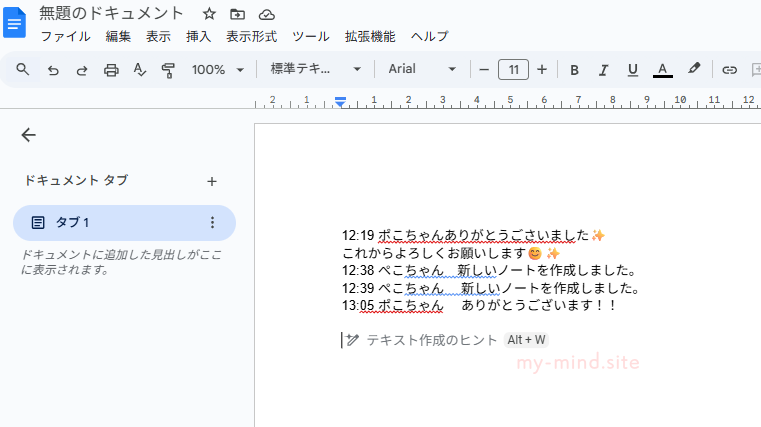Open the zoom 100% dropdown
Viewport: 761px width, 427px height.
pyautogui.click(x=217, y=70)
